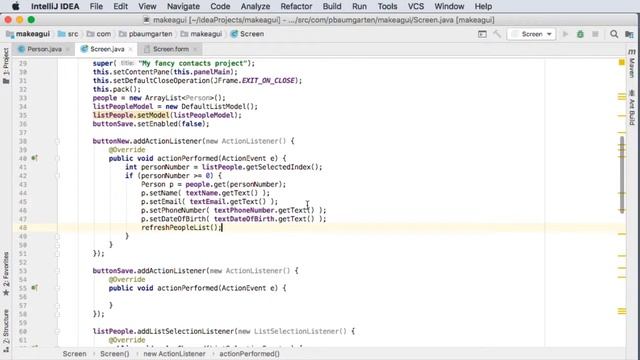Click the com package breadcrumb
Image resolution: width=640 pixels, height=360 pixels.
pyautogui.click(x=99, y=34)
